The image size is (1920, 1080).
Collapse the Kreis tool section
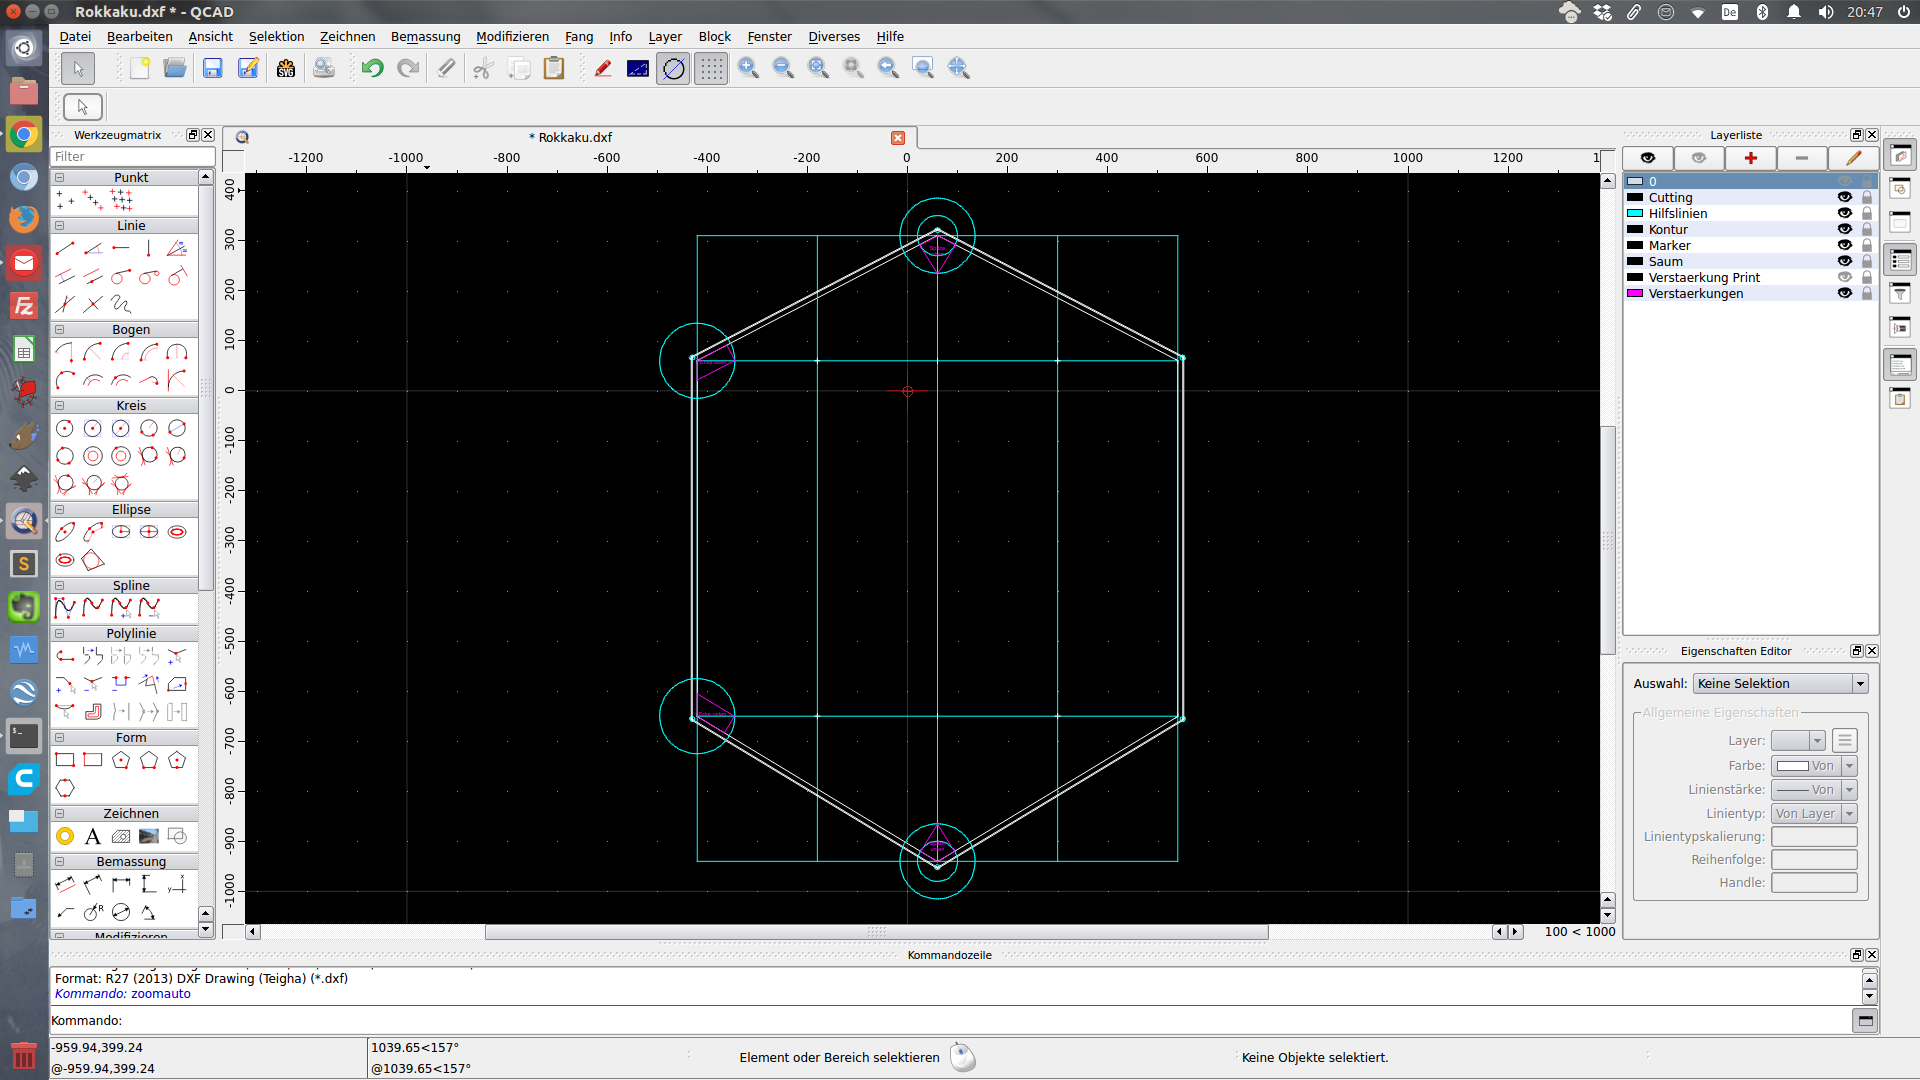pyautogui.click(x=60, y=405)
